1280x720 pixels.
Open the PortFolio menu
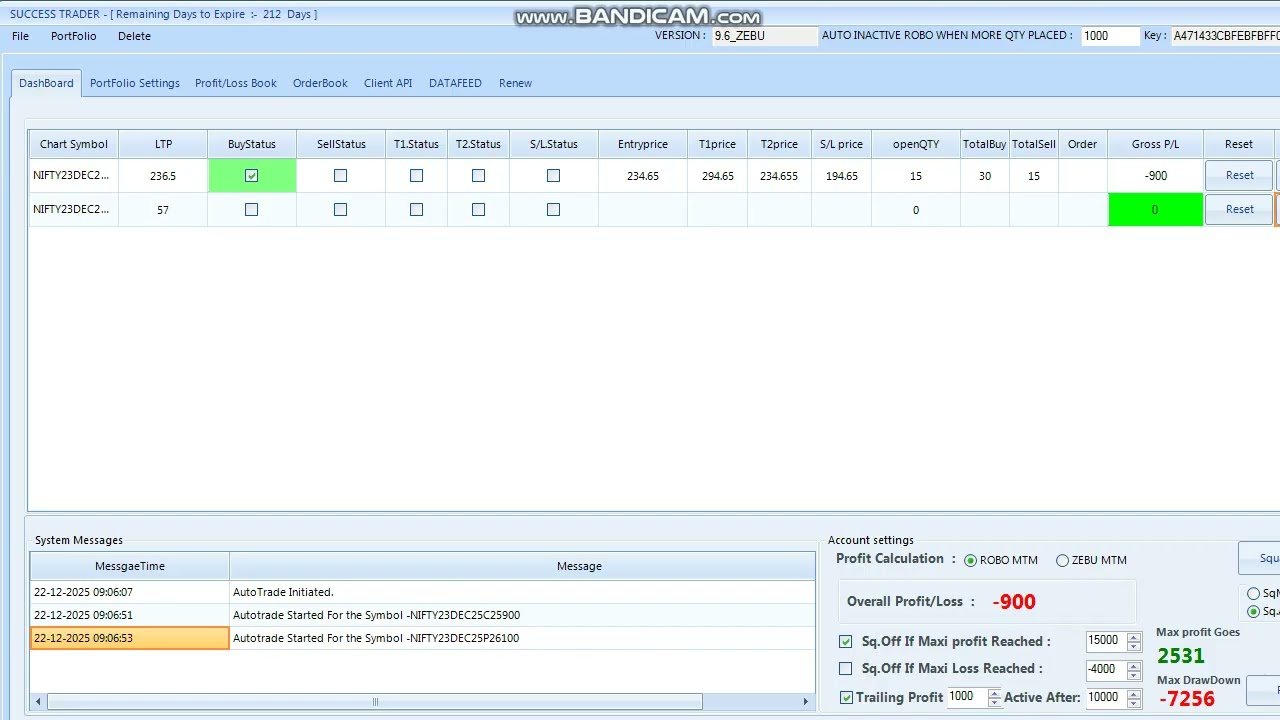point(73,36)
